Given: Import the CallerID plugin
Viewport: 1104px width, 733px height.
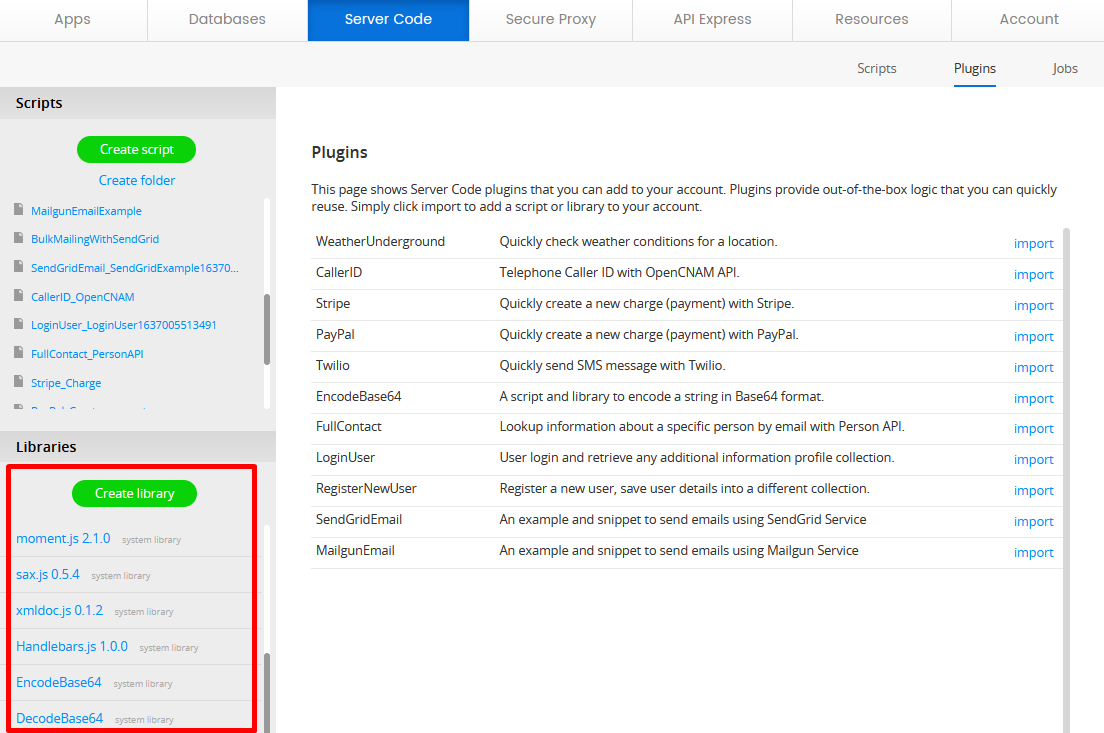Looking at the screenshot, I should [x=1034, y=275].
